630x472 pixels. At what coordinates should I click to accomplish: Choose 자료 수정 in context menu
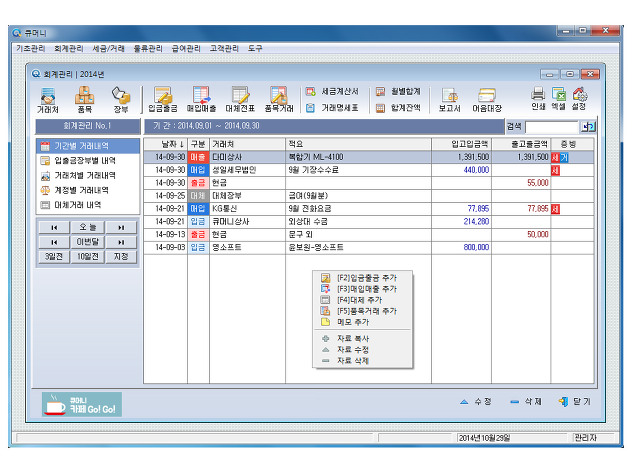tap(363, 349)
